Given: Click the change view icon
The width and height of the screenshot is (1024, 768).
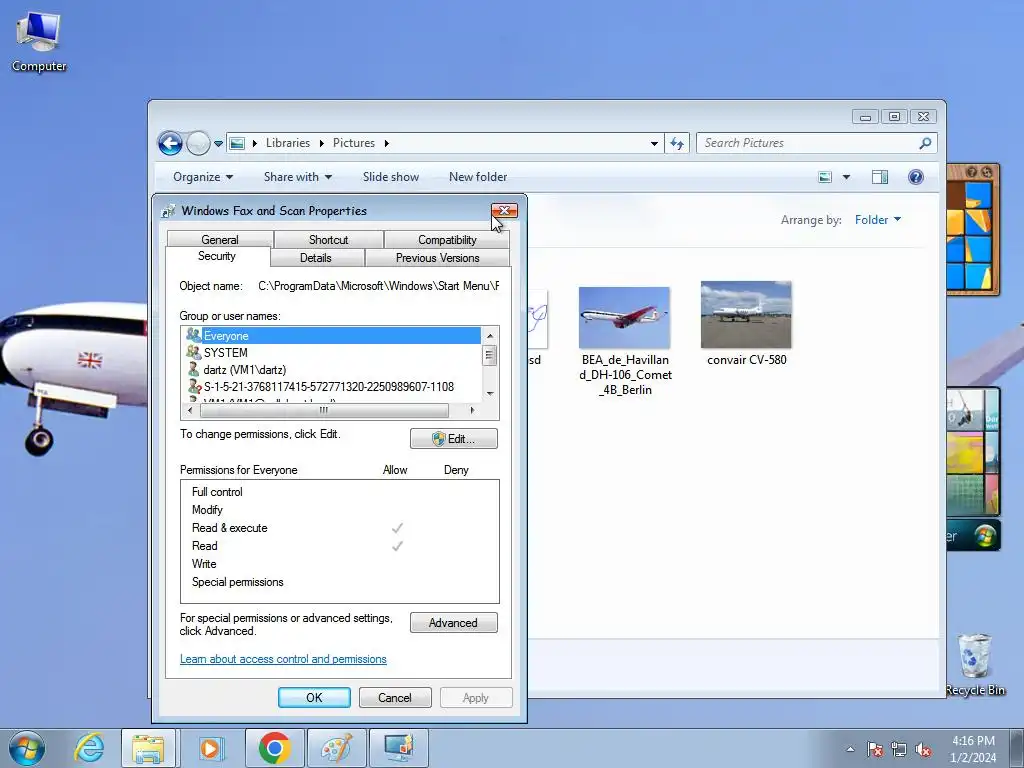Looking at the screenshot, I should coord(825,177).
